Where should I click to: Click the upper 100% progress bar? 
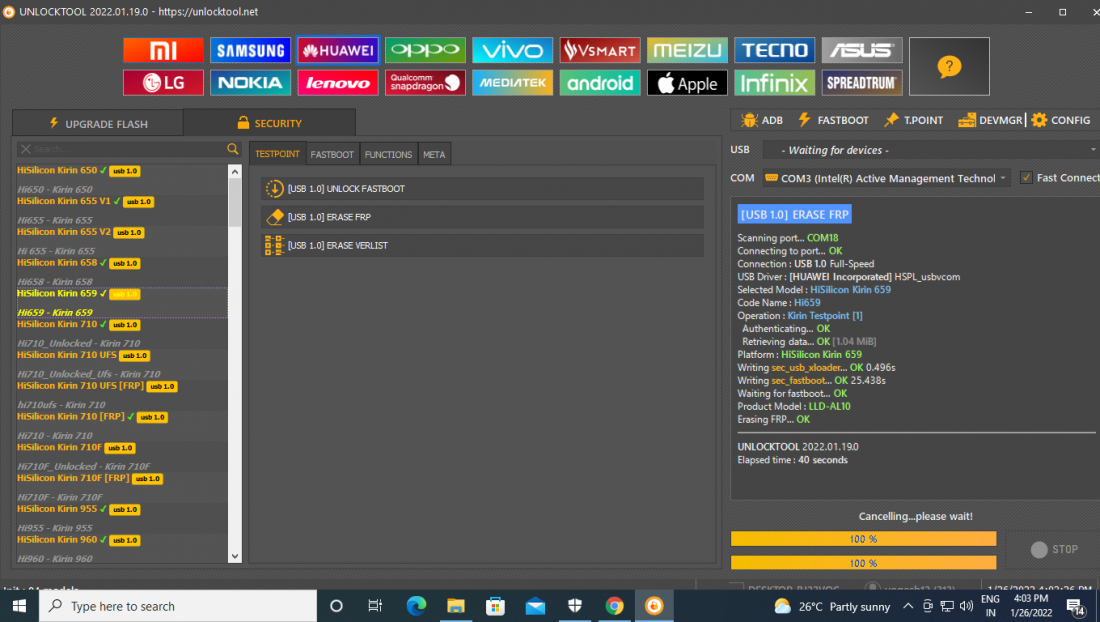pyautogui.click(x=863, y=539)
